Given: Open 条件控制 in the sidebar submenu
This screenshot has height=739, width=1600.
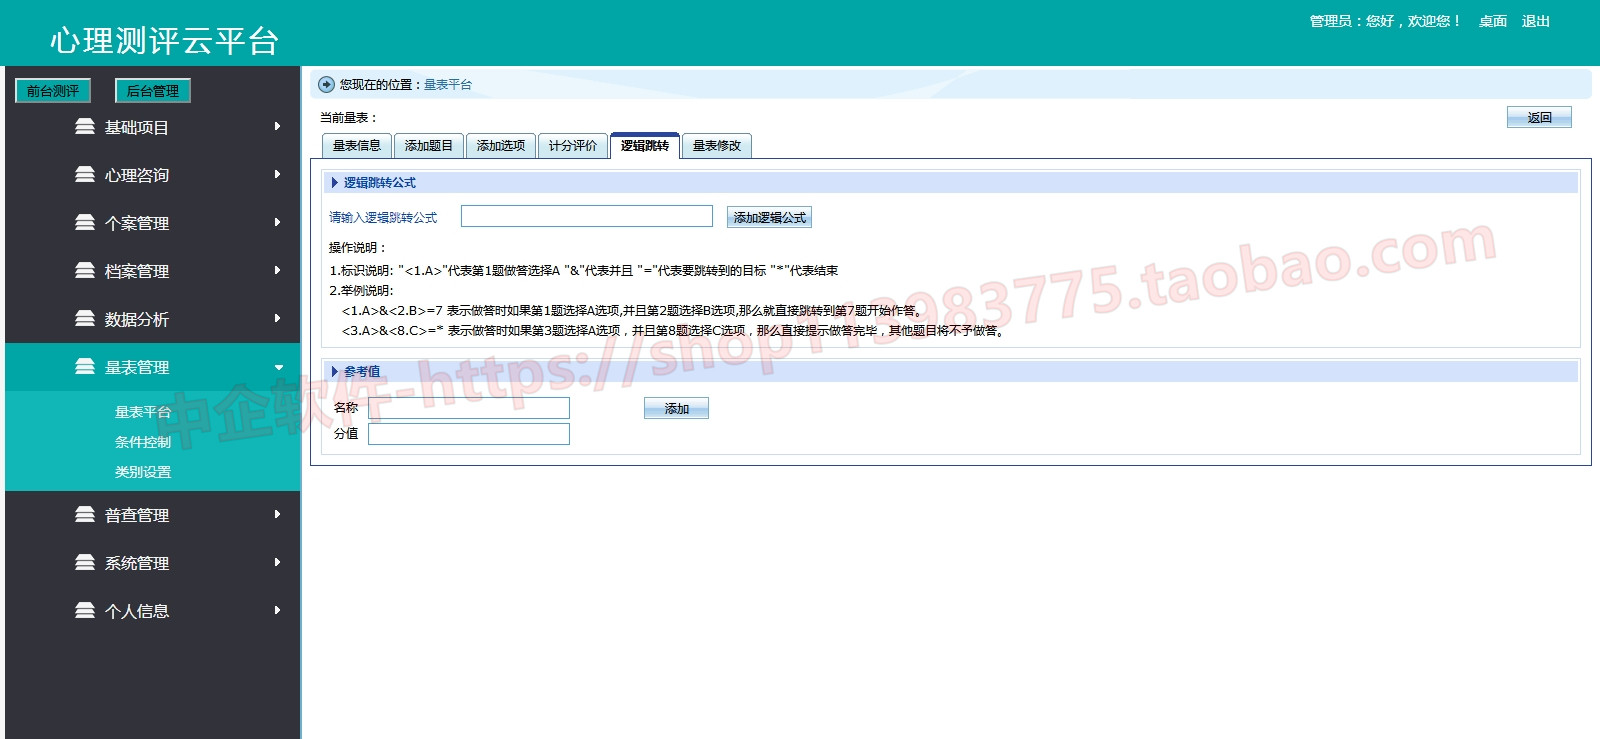Looking at the screenshot, I should 143,442.
